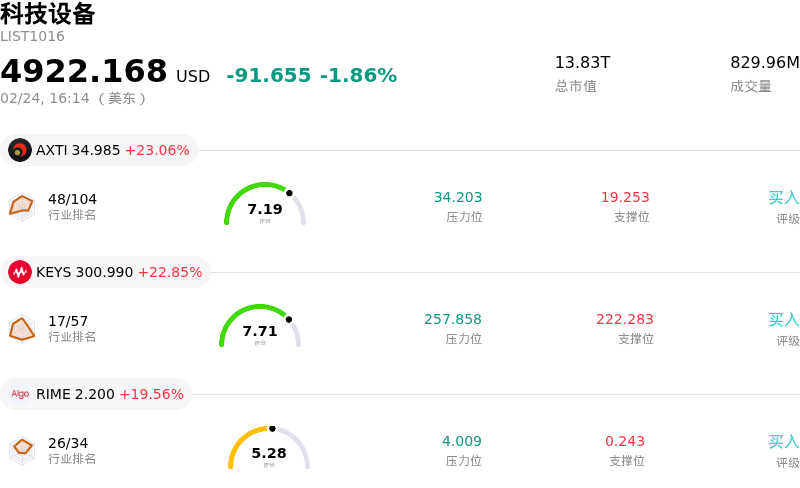Click the LIST1016 code label
The height and width of the screenshot is (488, 800).
(x=32, y=36)
